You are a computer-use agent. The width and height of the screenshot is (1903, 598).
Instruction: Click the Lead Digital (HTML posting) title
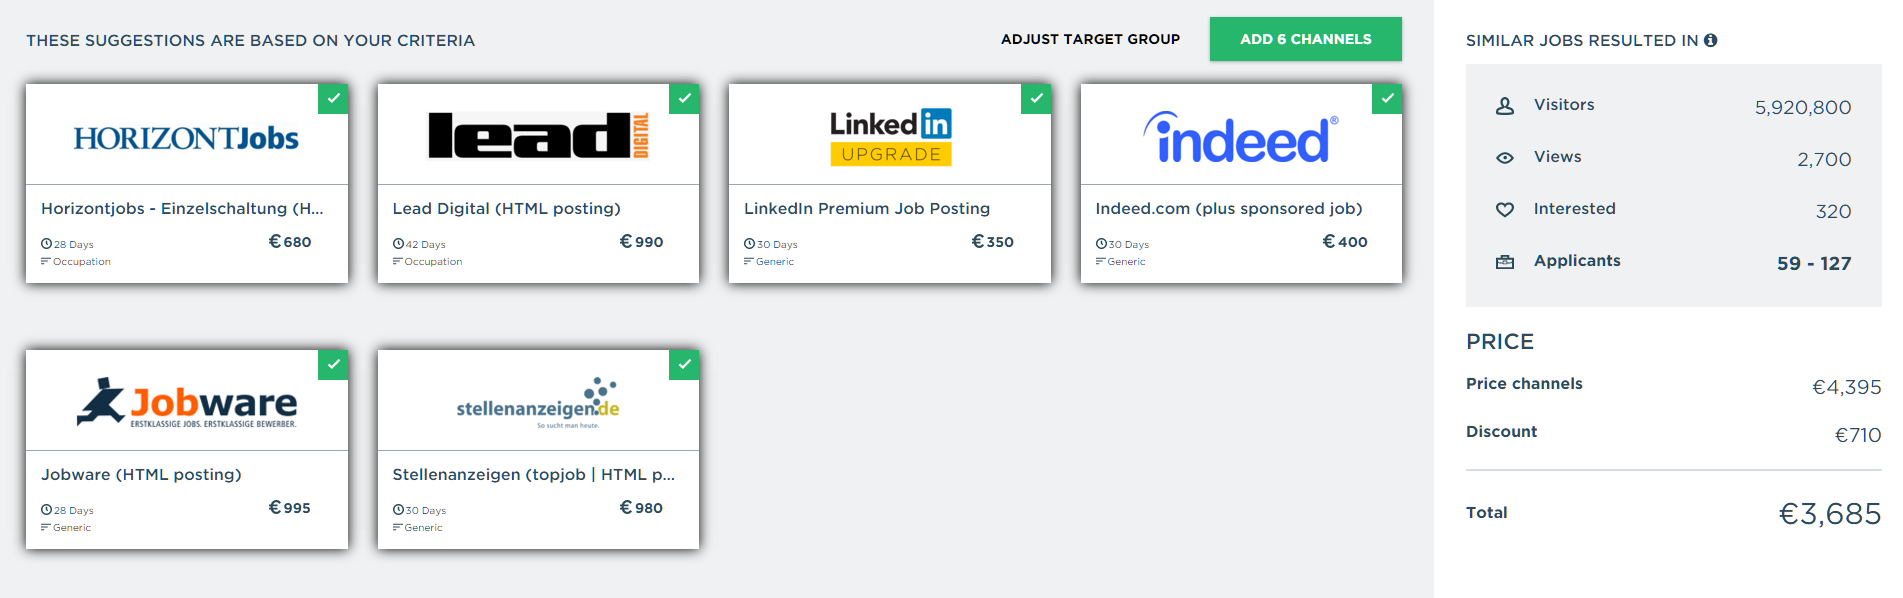pyautogui.click(x=506, y=208)
